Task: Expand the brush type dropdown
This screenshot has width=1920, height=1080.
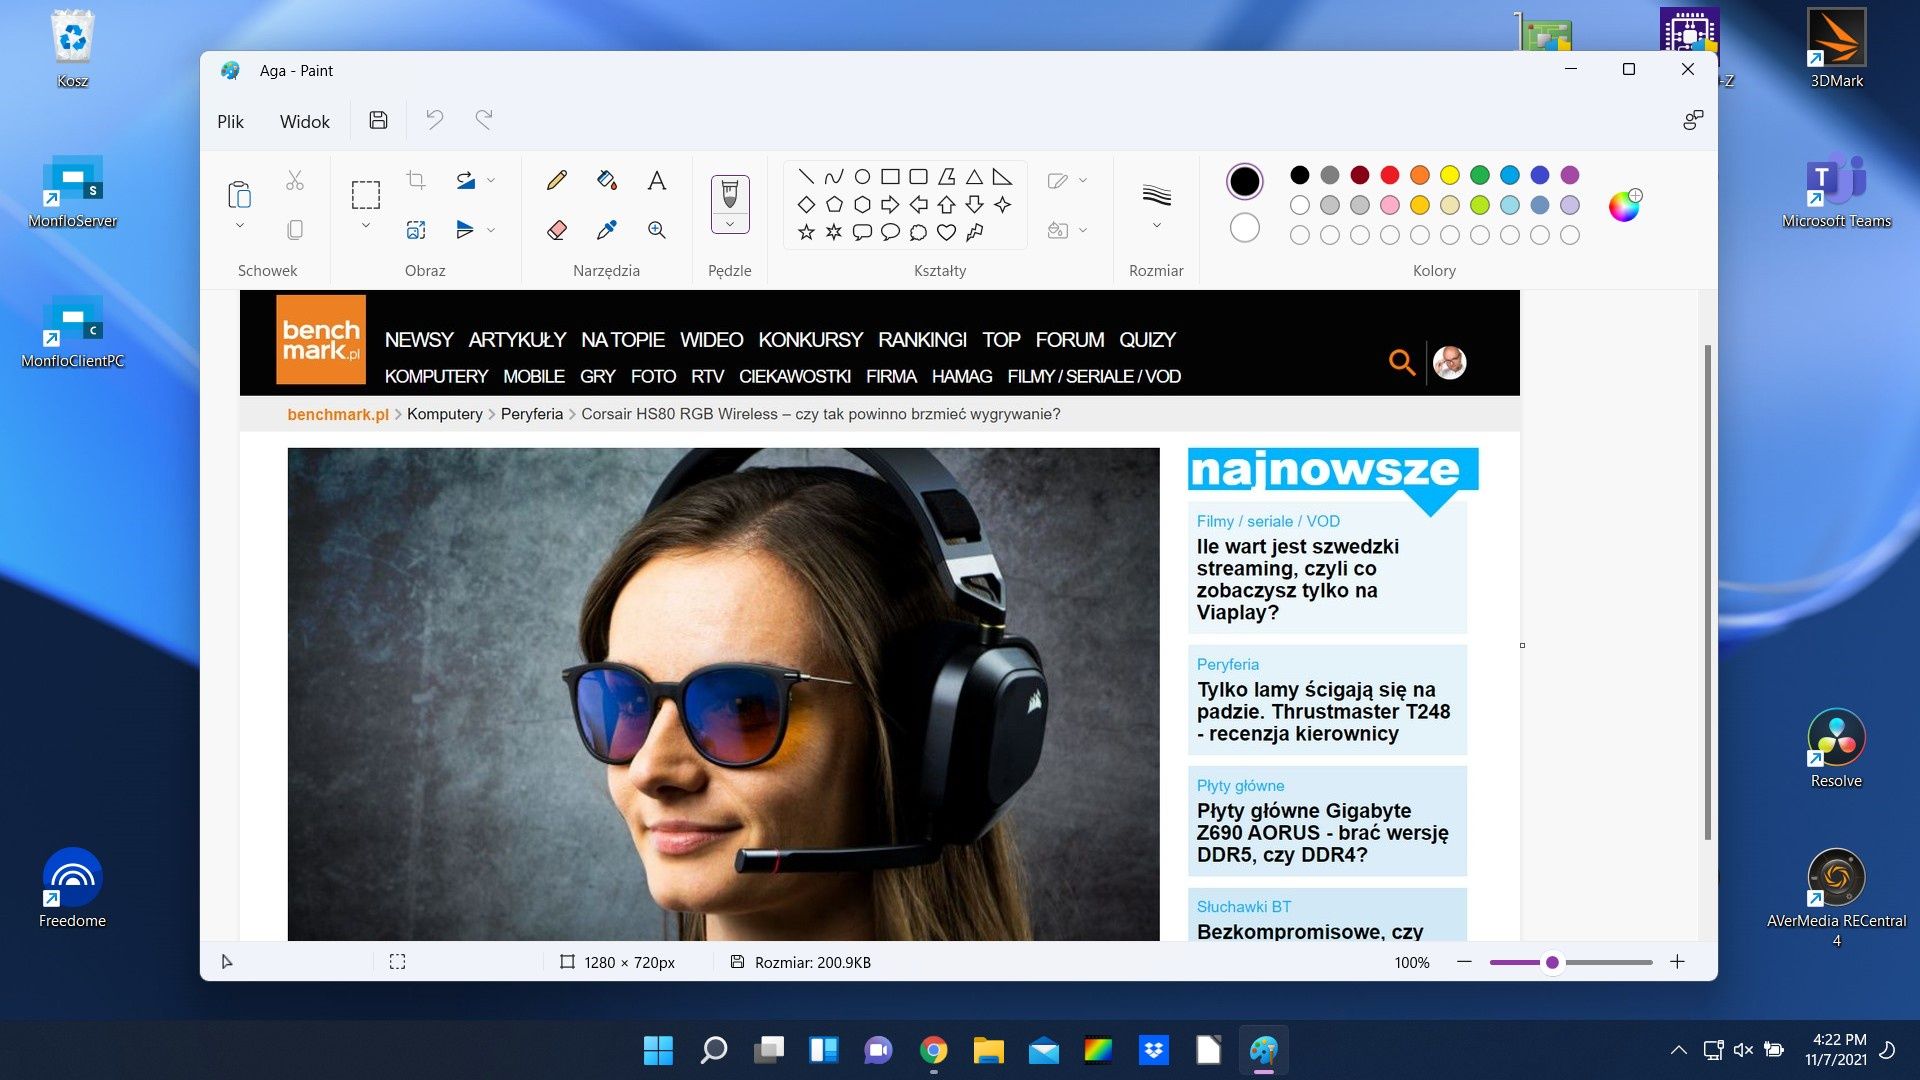Action: 730,224
